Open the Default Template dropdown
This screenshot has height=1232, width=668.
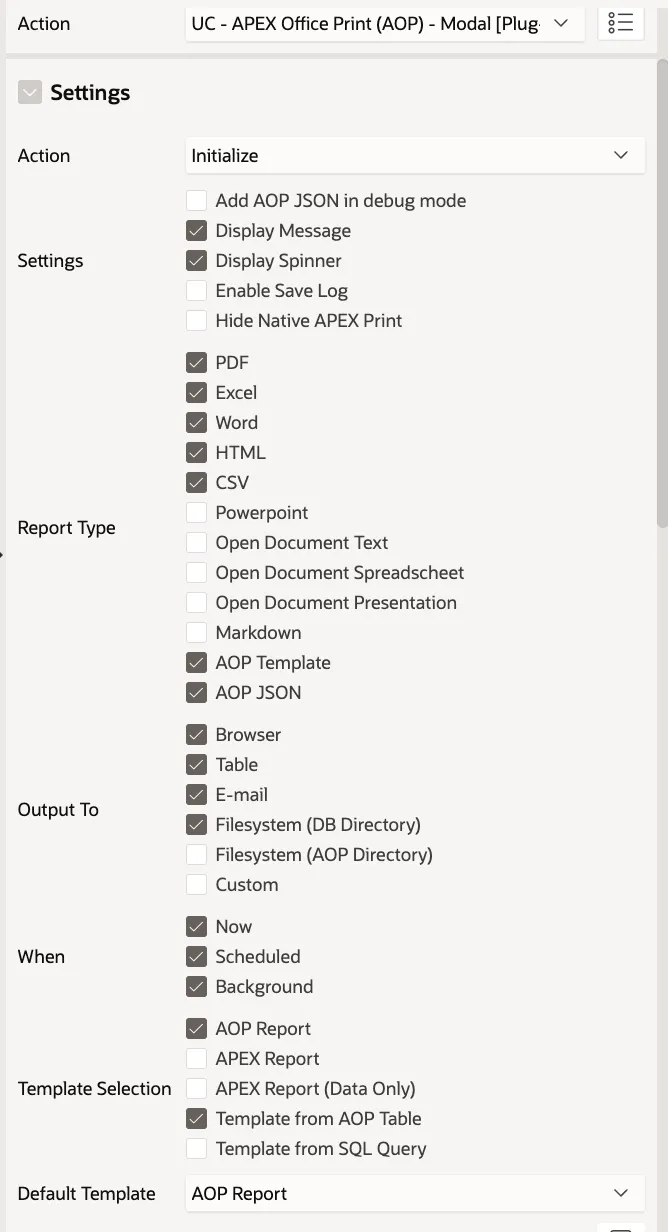tap(415, 1193)
